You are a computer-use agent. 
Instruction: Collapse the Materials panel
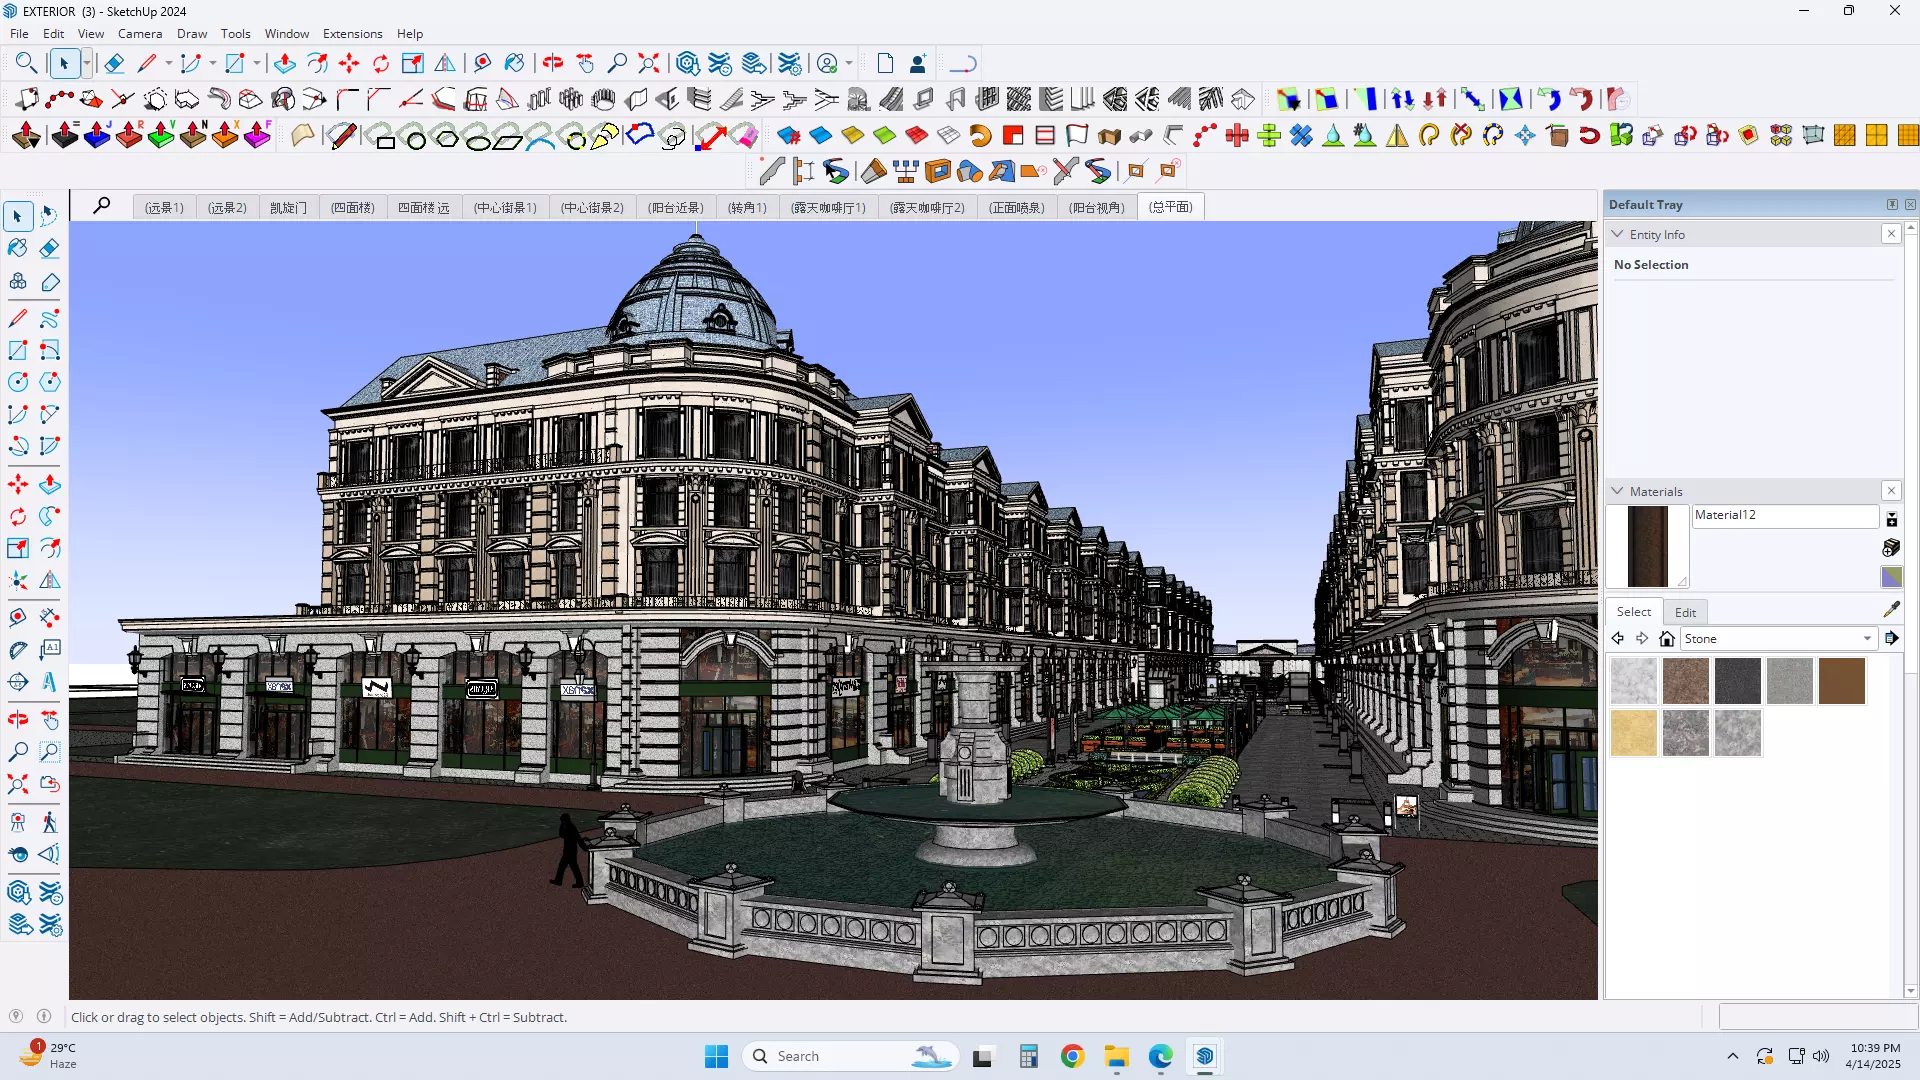coord(1618,491)
